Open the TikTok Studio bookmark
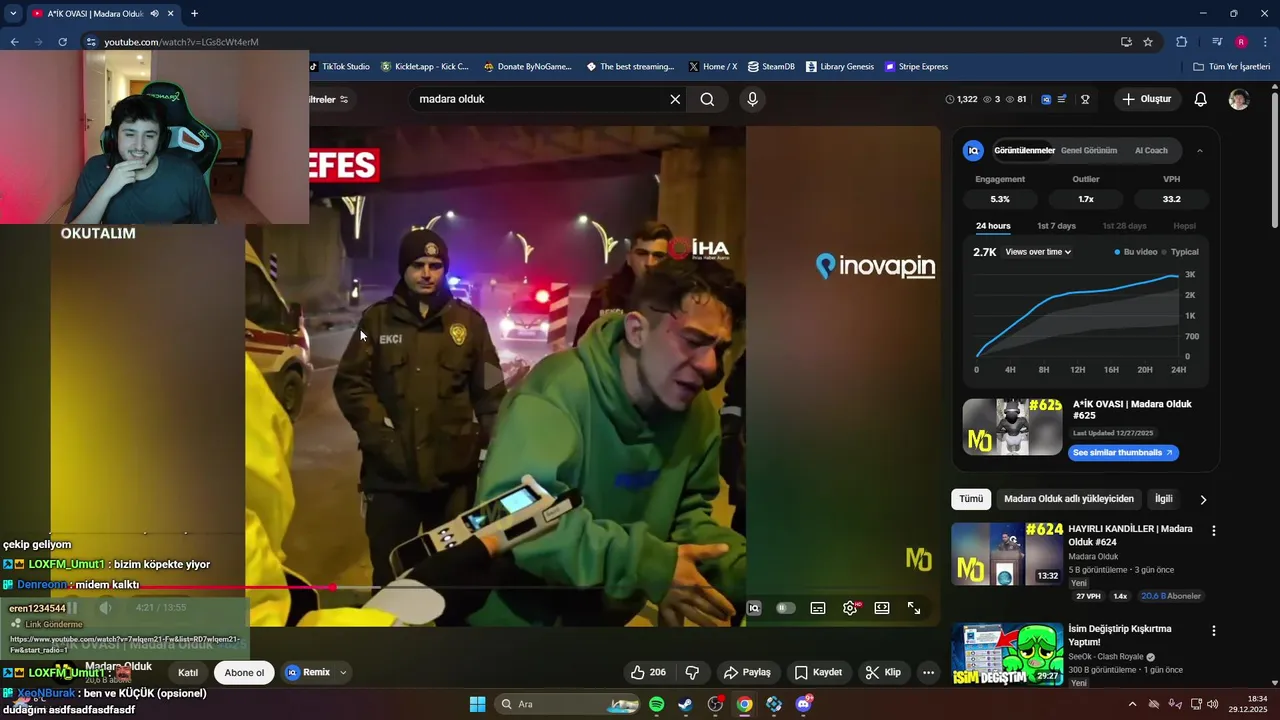1280x720 pixels. [x=340, y=67]
